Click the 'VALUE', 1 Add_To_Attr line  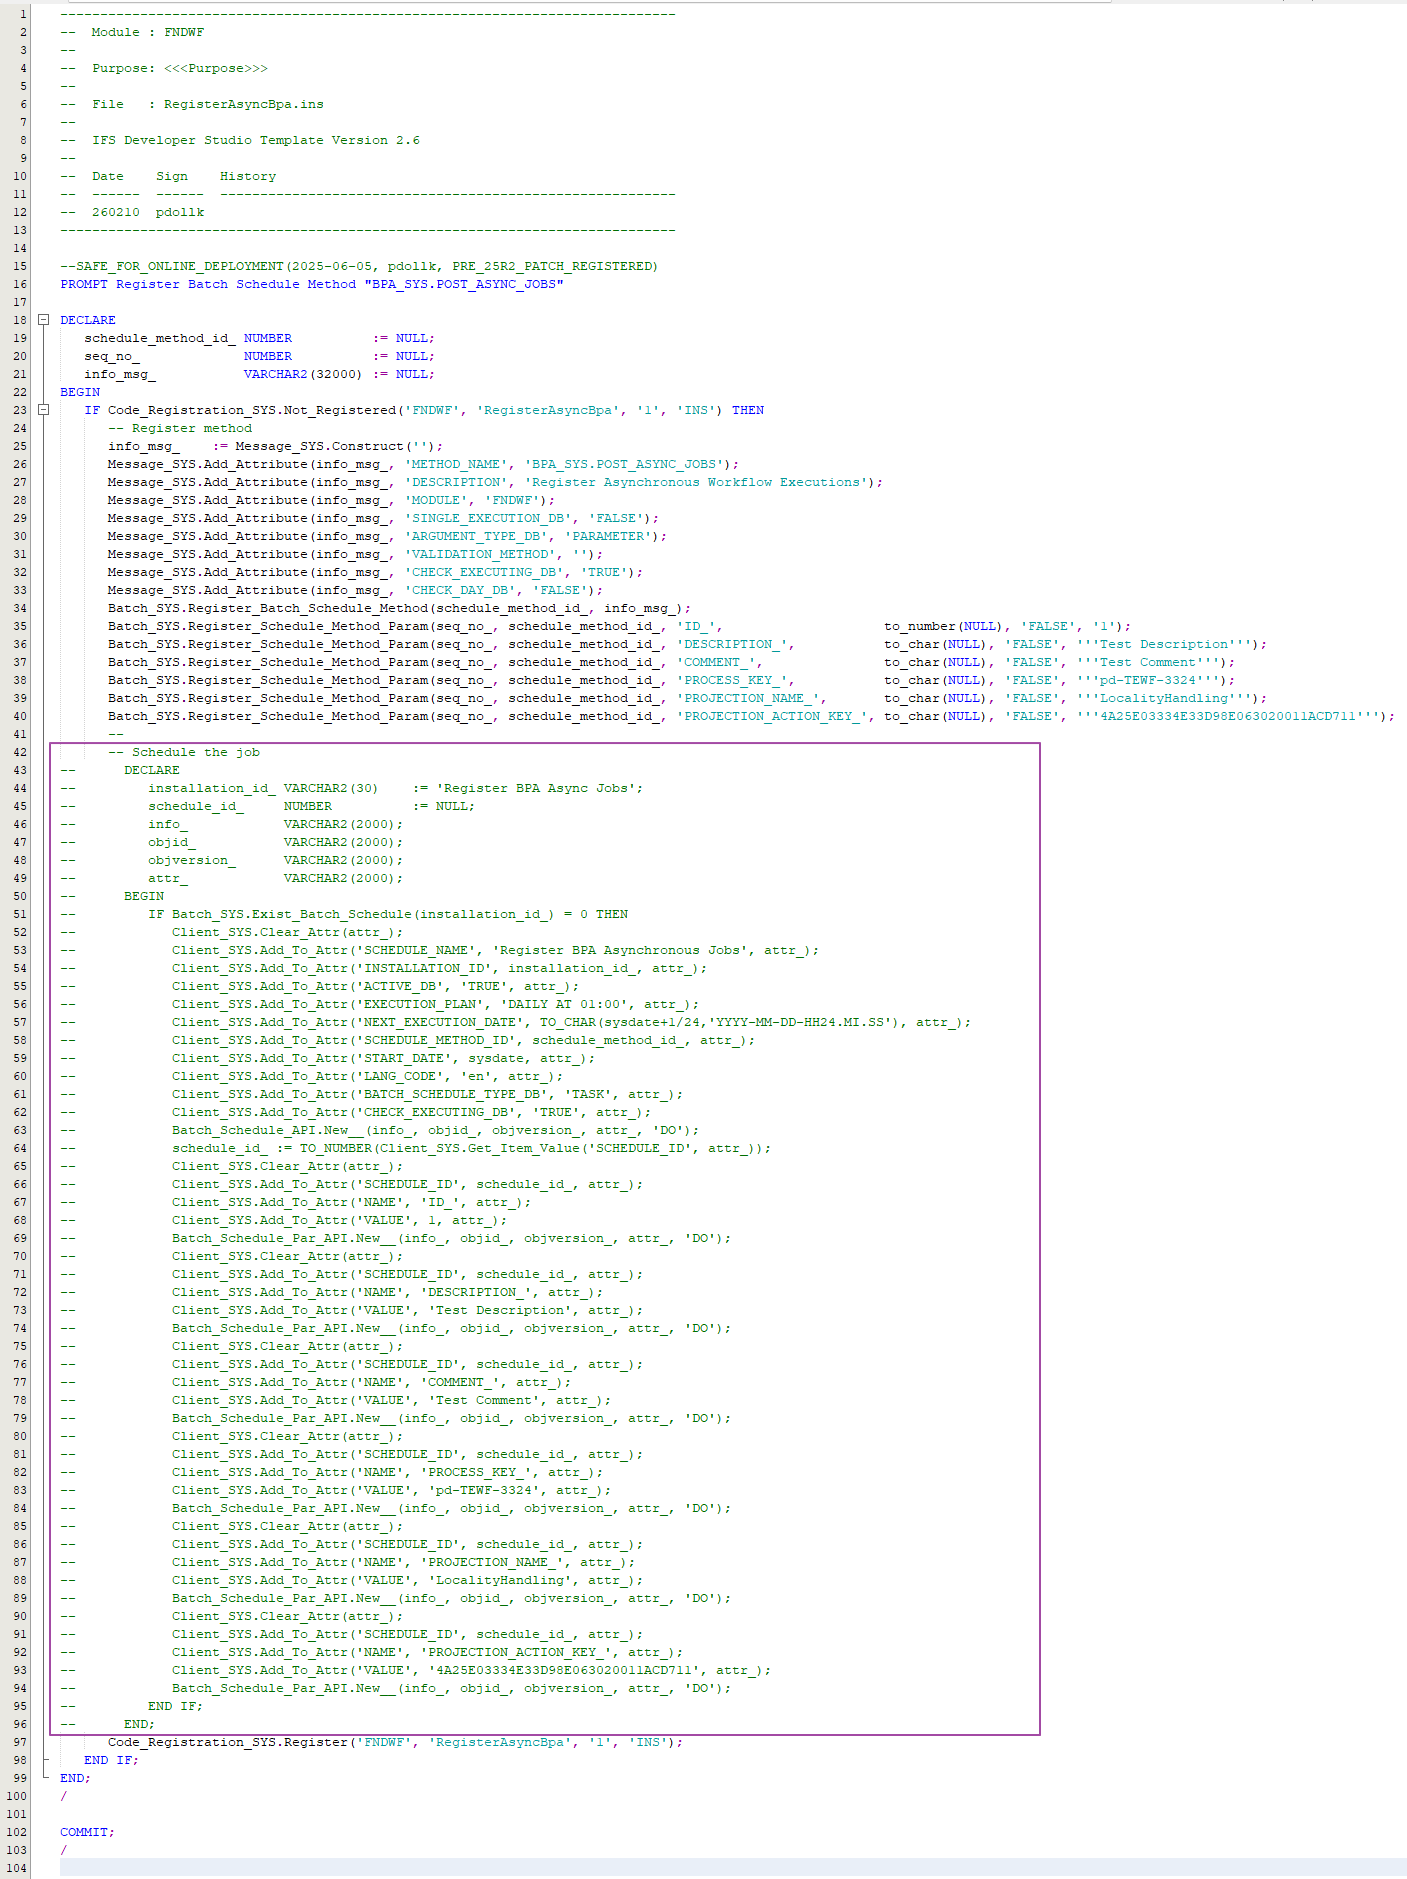click(x=339, y=1220)
